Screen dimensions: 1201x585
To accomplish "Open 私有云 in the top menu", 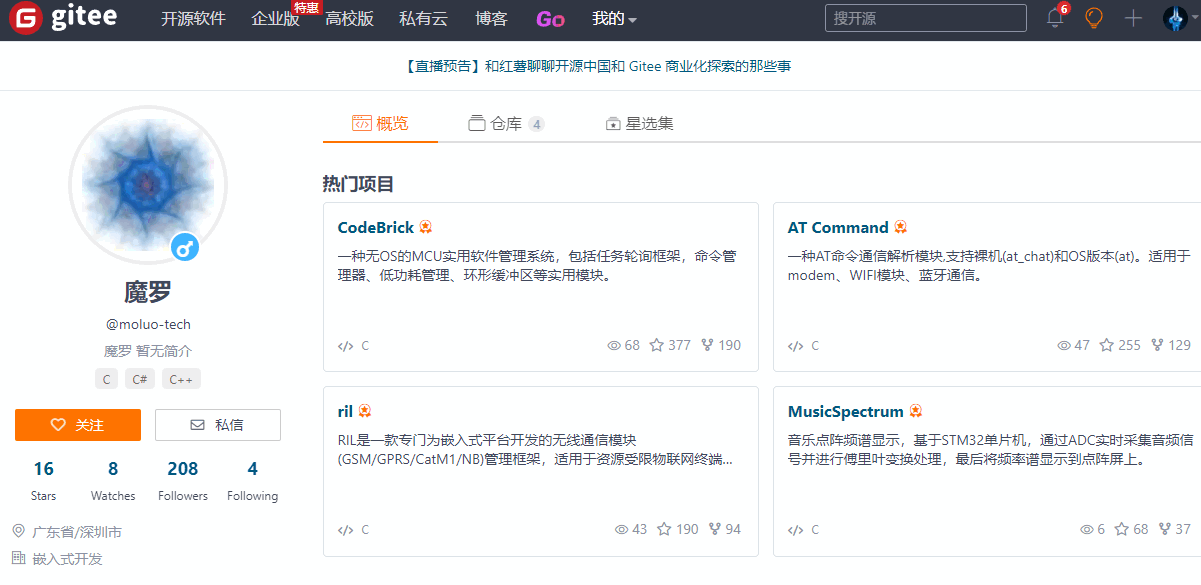I will pos(424,18).
